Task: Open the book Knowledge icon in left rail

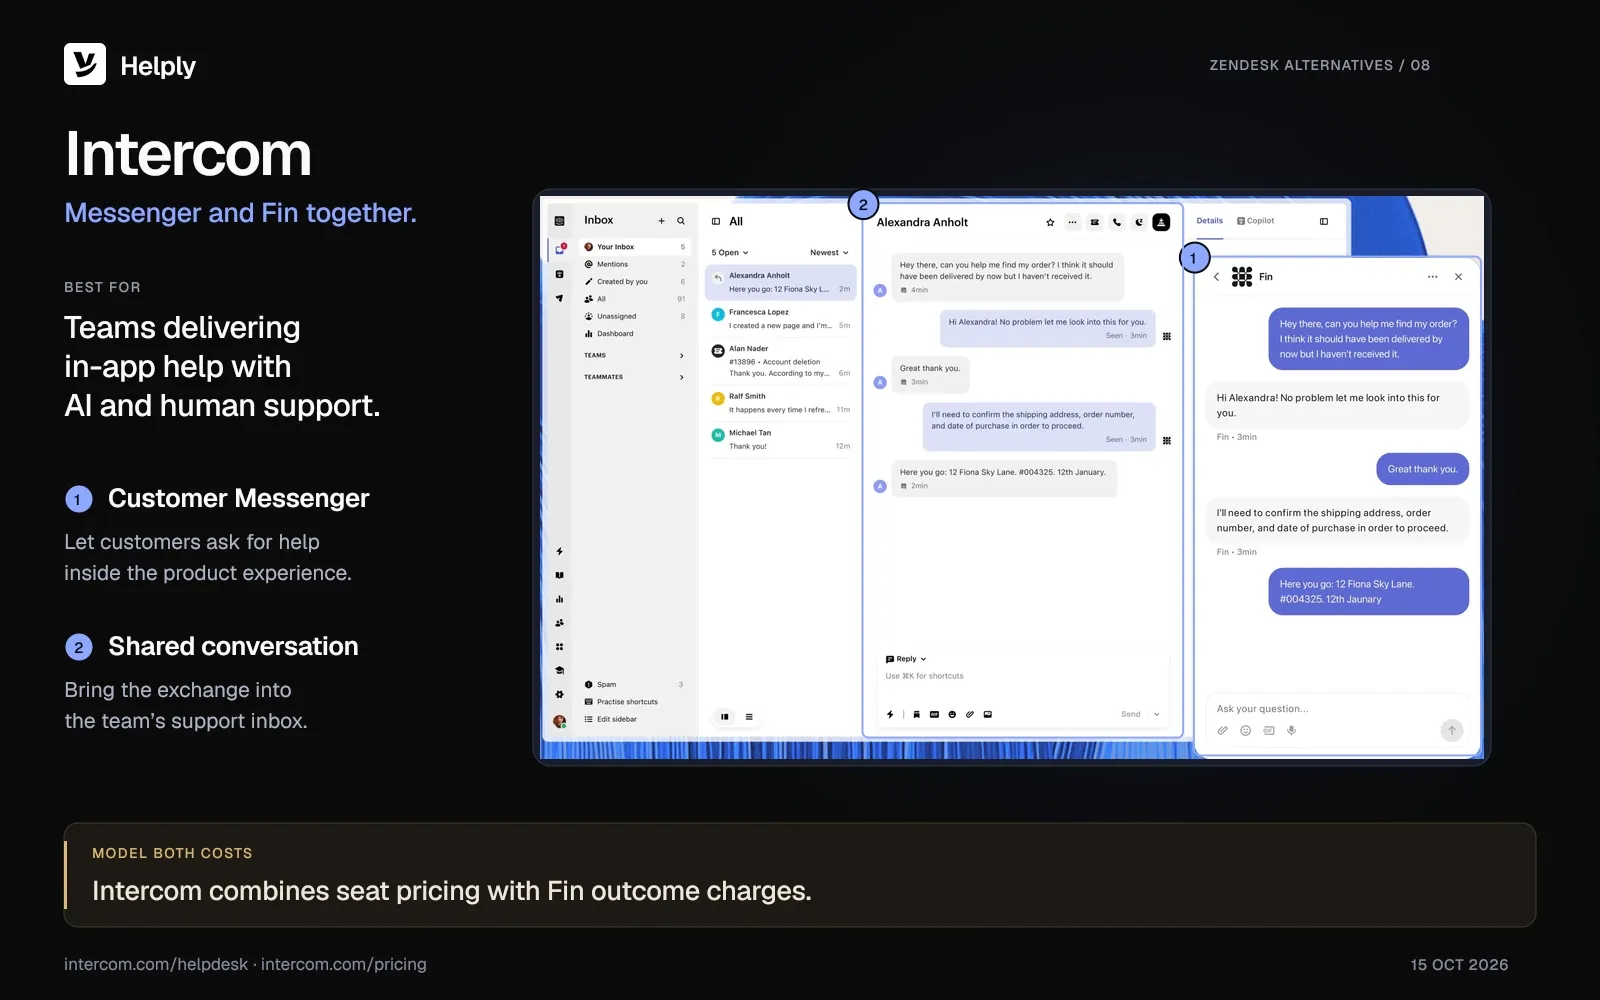Action: tap(559, 575)
